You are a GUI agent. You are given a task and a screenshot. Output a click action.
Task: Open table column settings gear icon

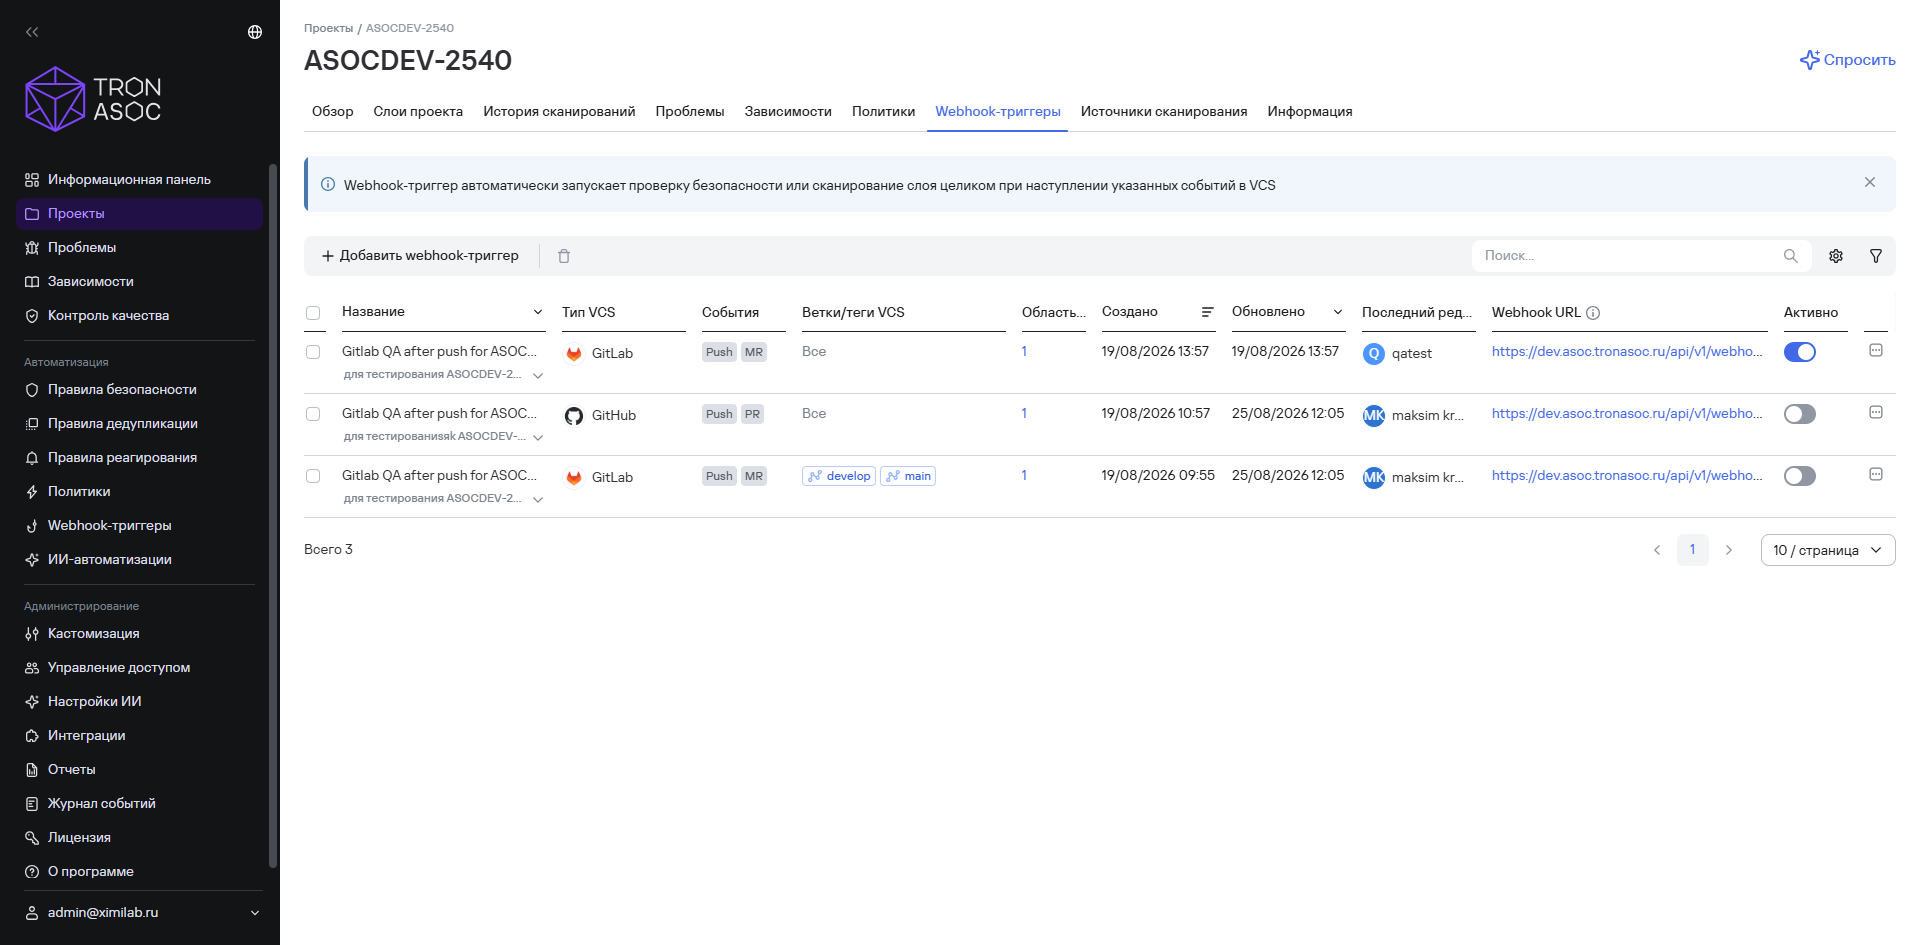[1836, 256]
